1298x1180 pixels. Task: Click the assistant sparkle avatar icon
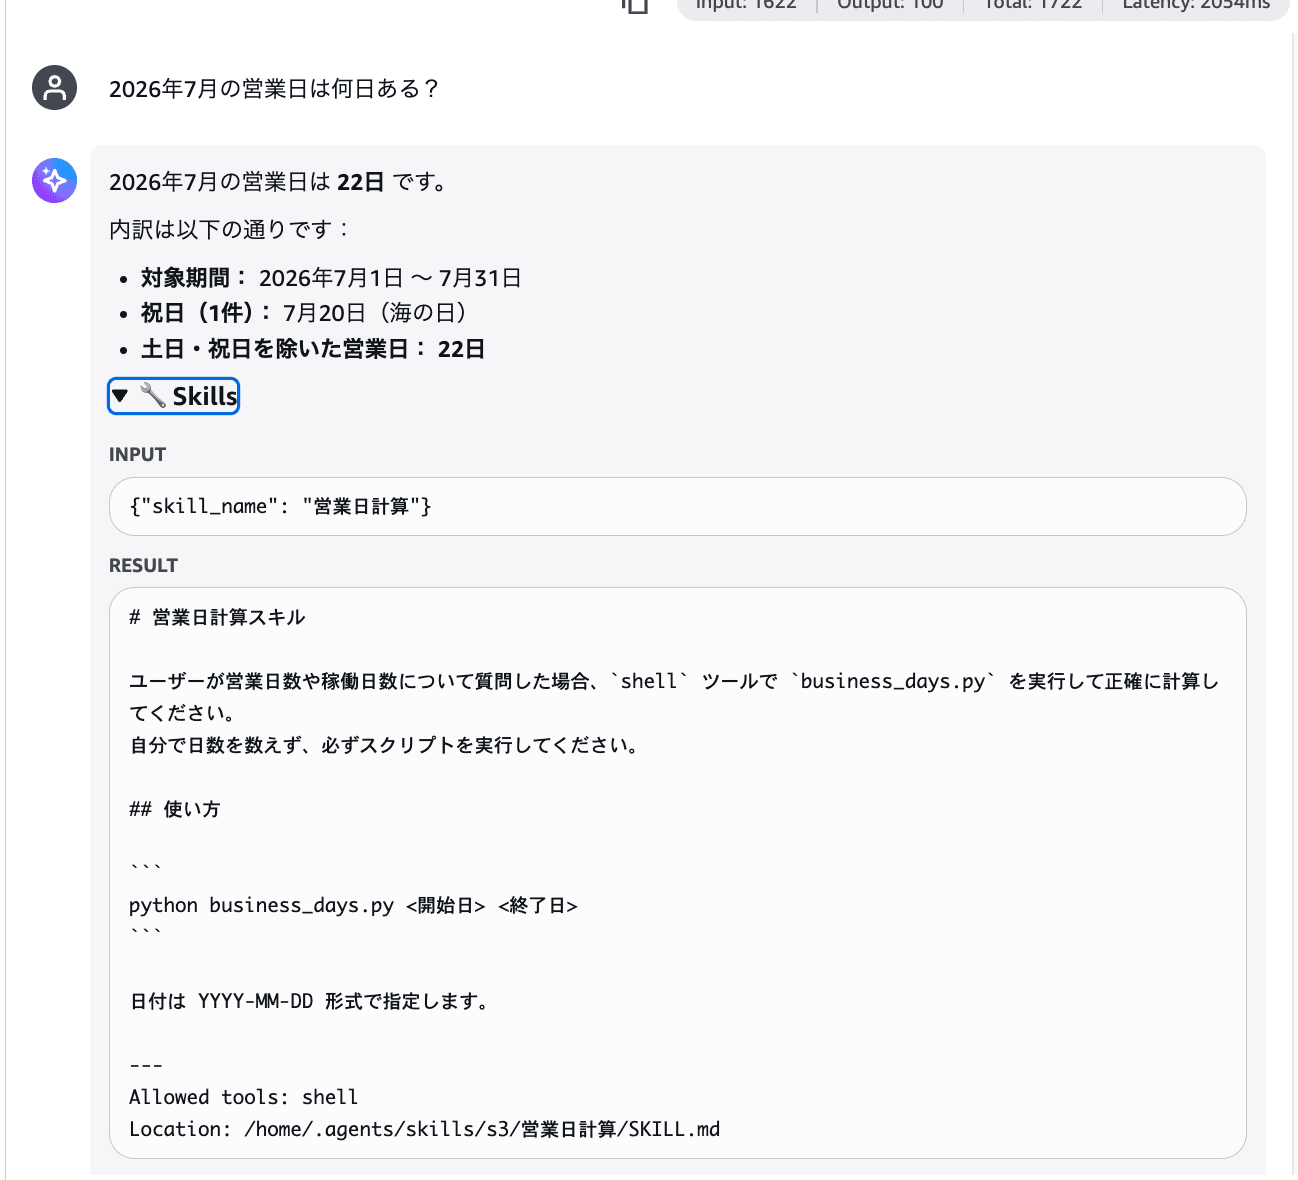54,181
